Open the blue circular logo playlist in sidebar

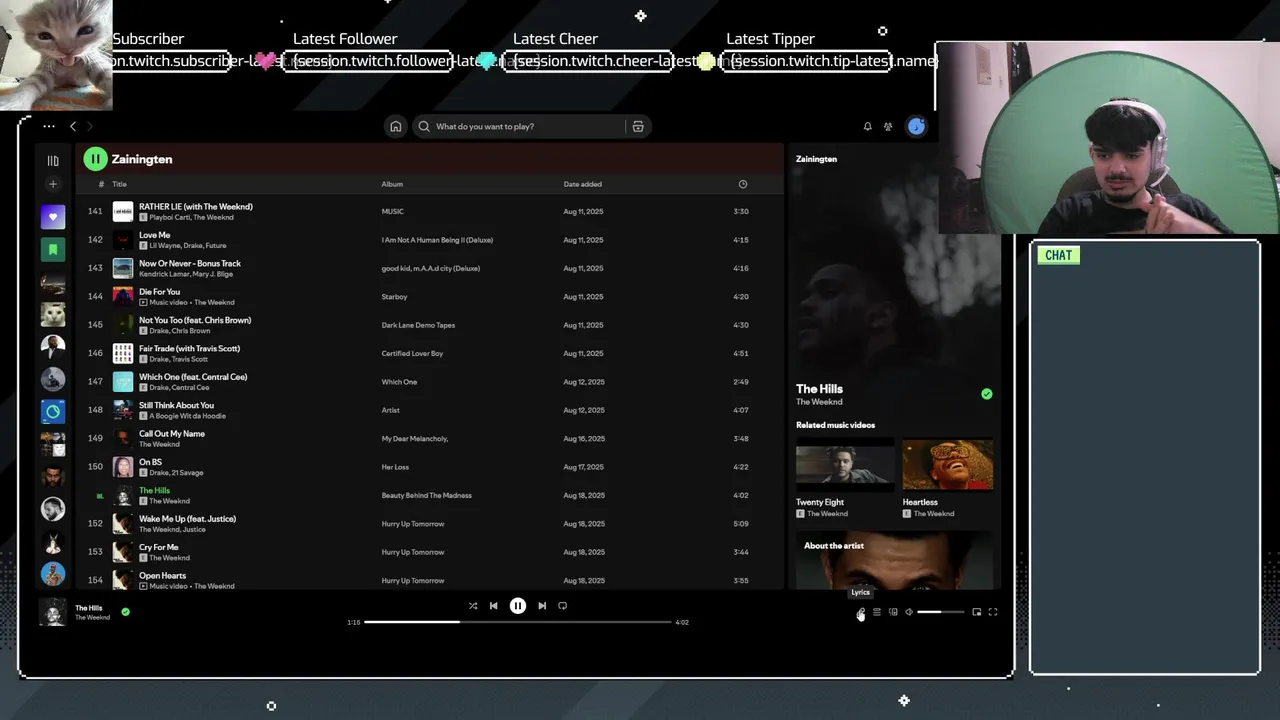[x=53, y=411]
